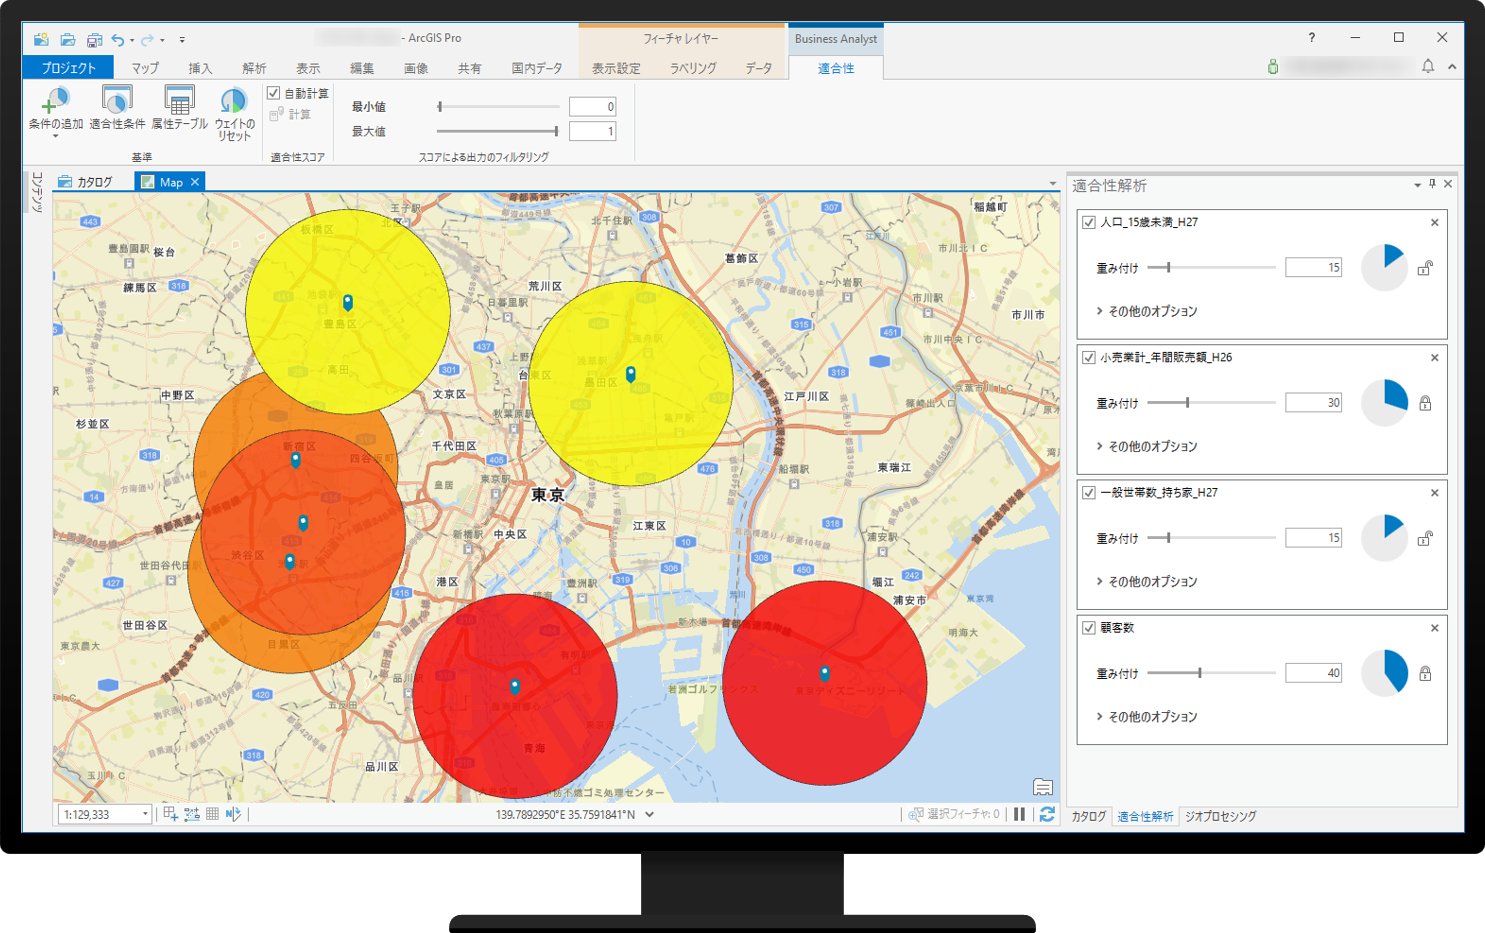The width and height of the screenshot is (1485, 933).
Task: Uncheck the 顧客数 criterion checkbox
Action: coord(1089,627)
